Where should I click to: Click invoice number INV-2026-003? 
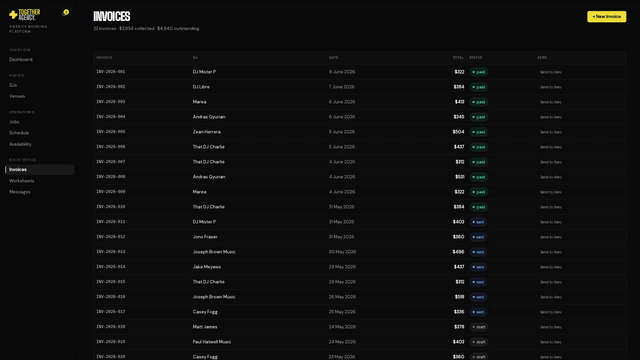[x=111, y=102]
